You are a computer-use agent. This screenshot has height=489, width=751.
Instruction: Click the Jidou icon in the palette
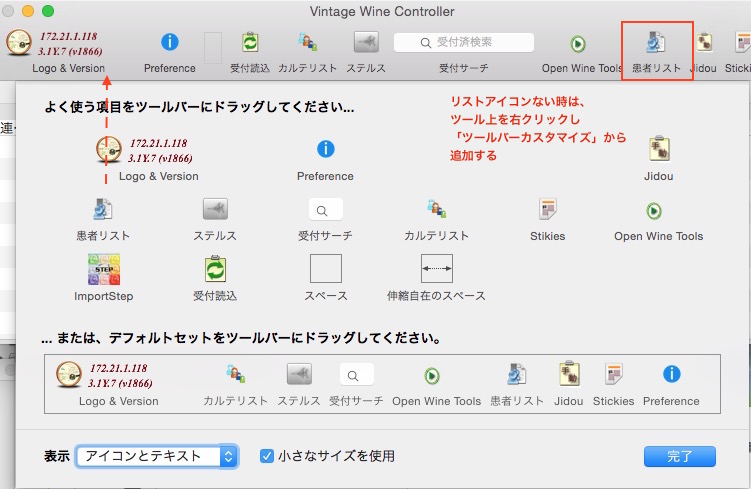(658, 150)
